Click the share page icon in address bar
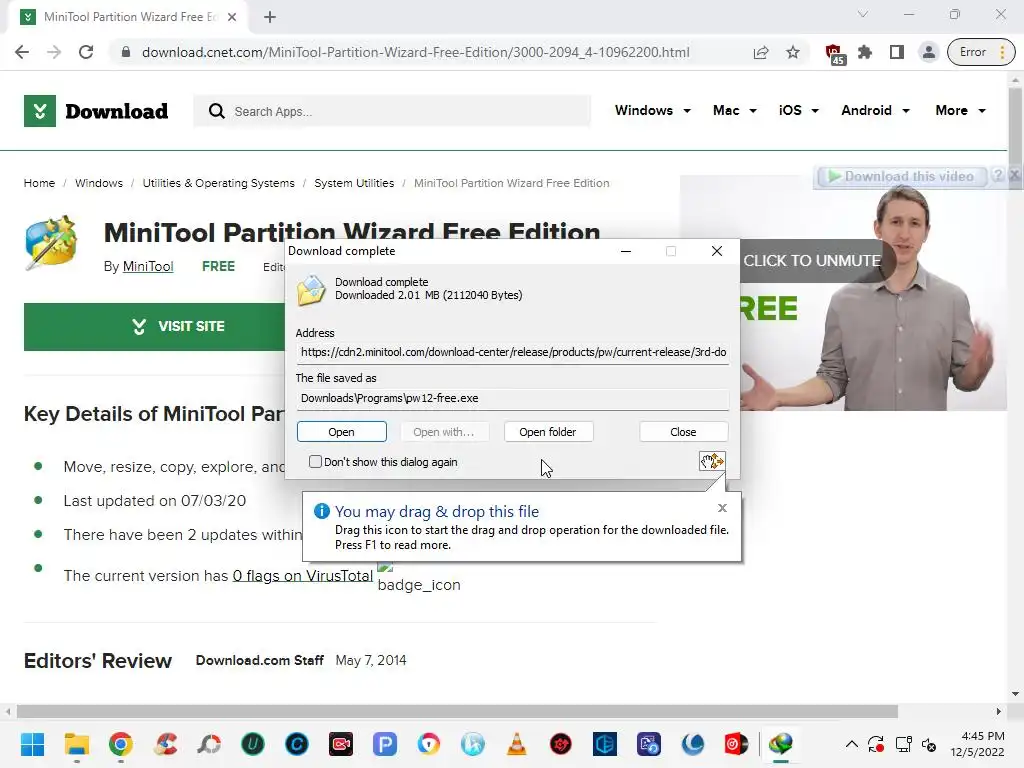This screenshot has width=1024, height=768. click(x=761, y=52)
